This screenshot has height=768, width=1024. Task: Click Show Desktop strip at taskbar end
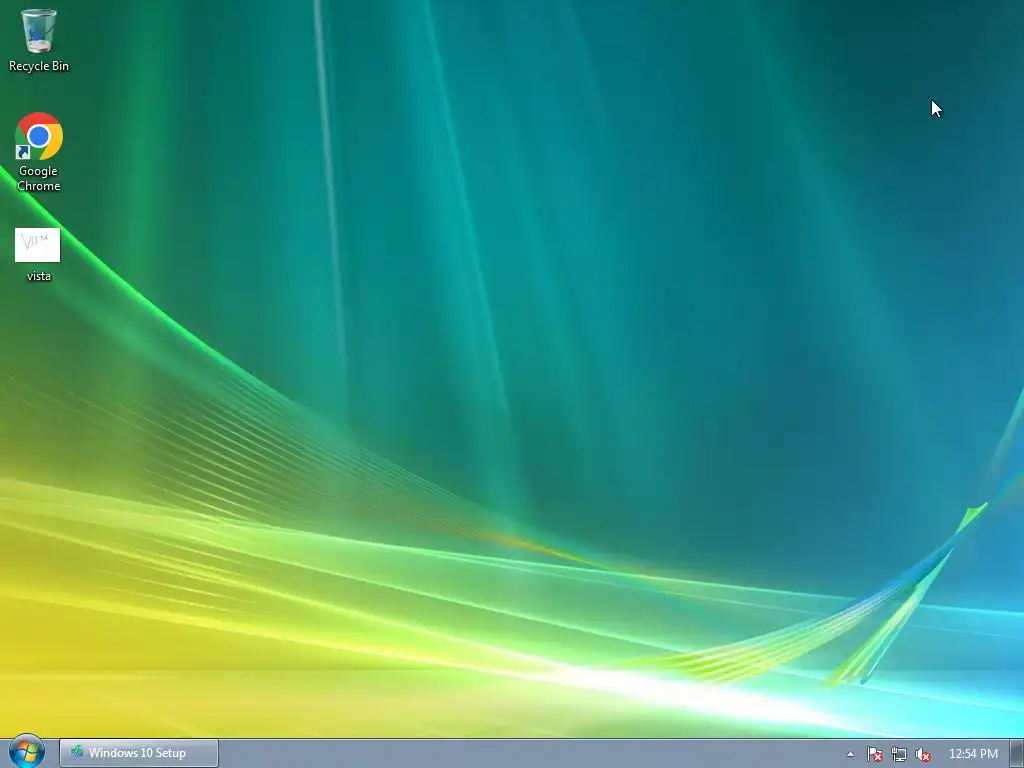coord(1017,754)
